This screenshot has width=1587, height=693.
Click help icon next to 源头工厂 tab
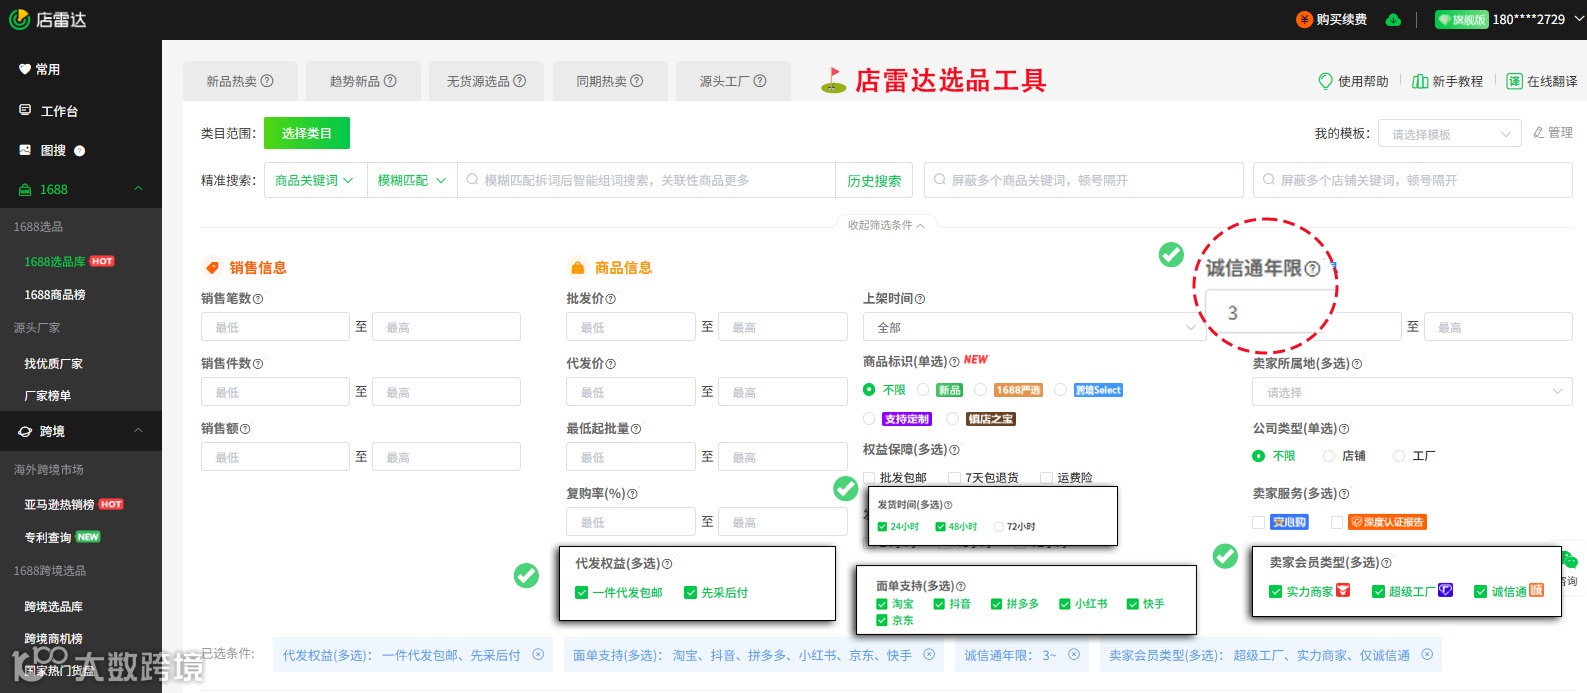point(760,81)
